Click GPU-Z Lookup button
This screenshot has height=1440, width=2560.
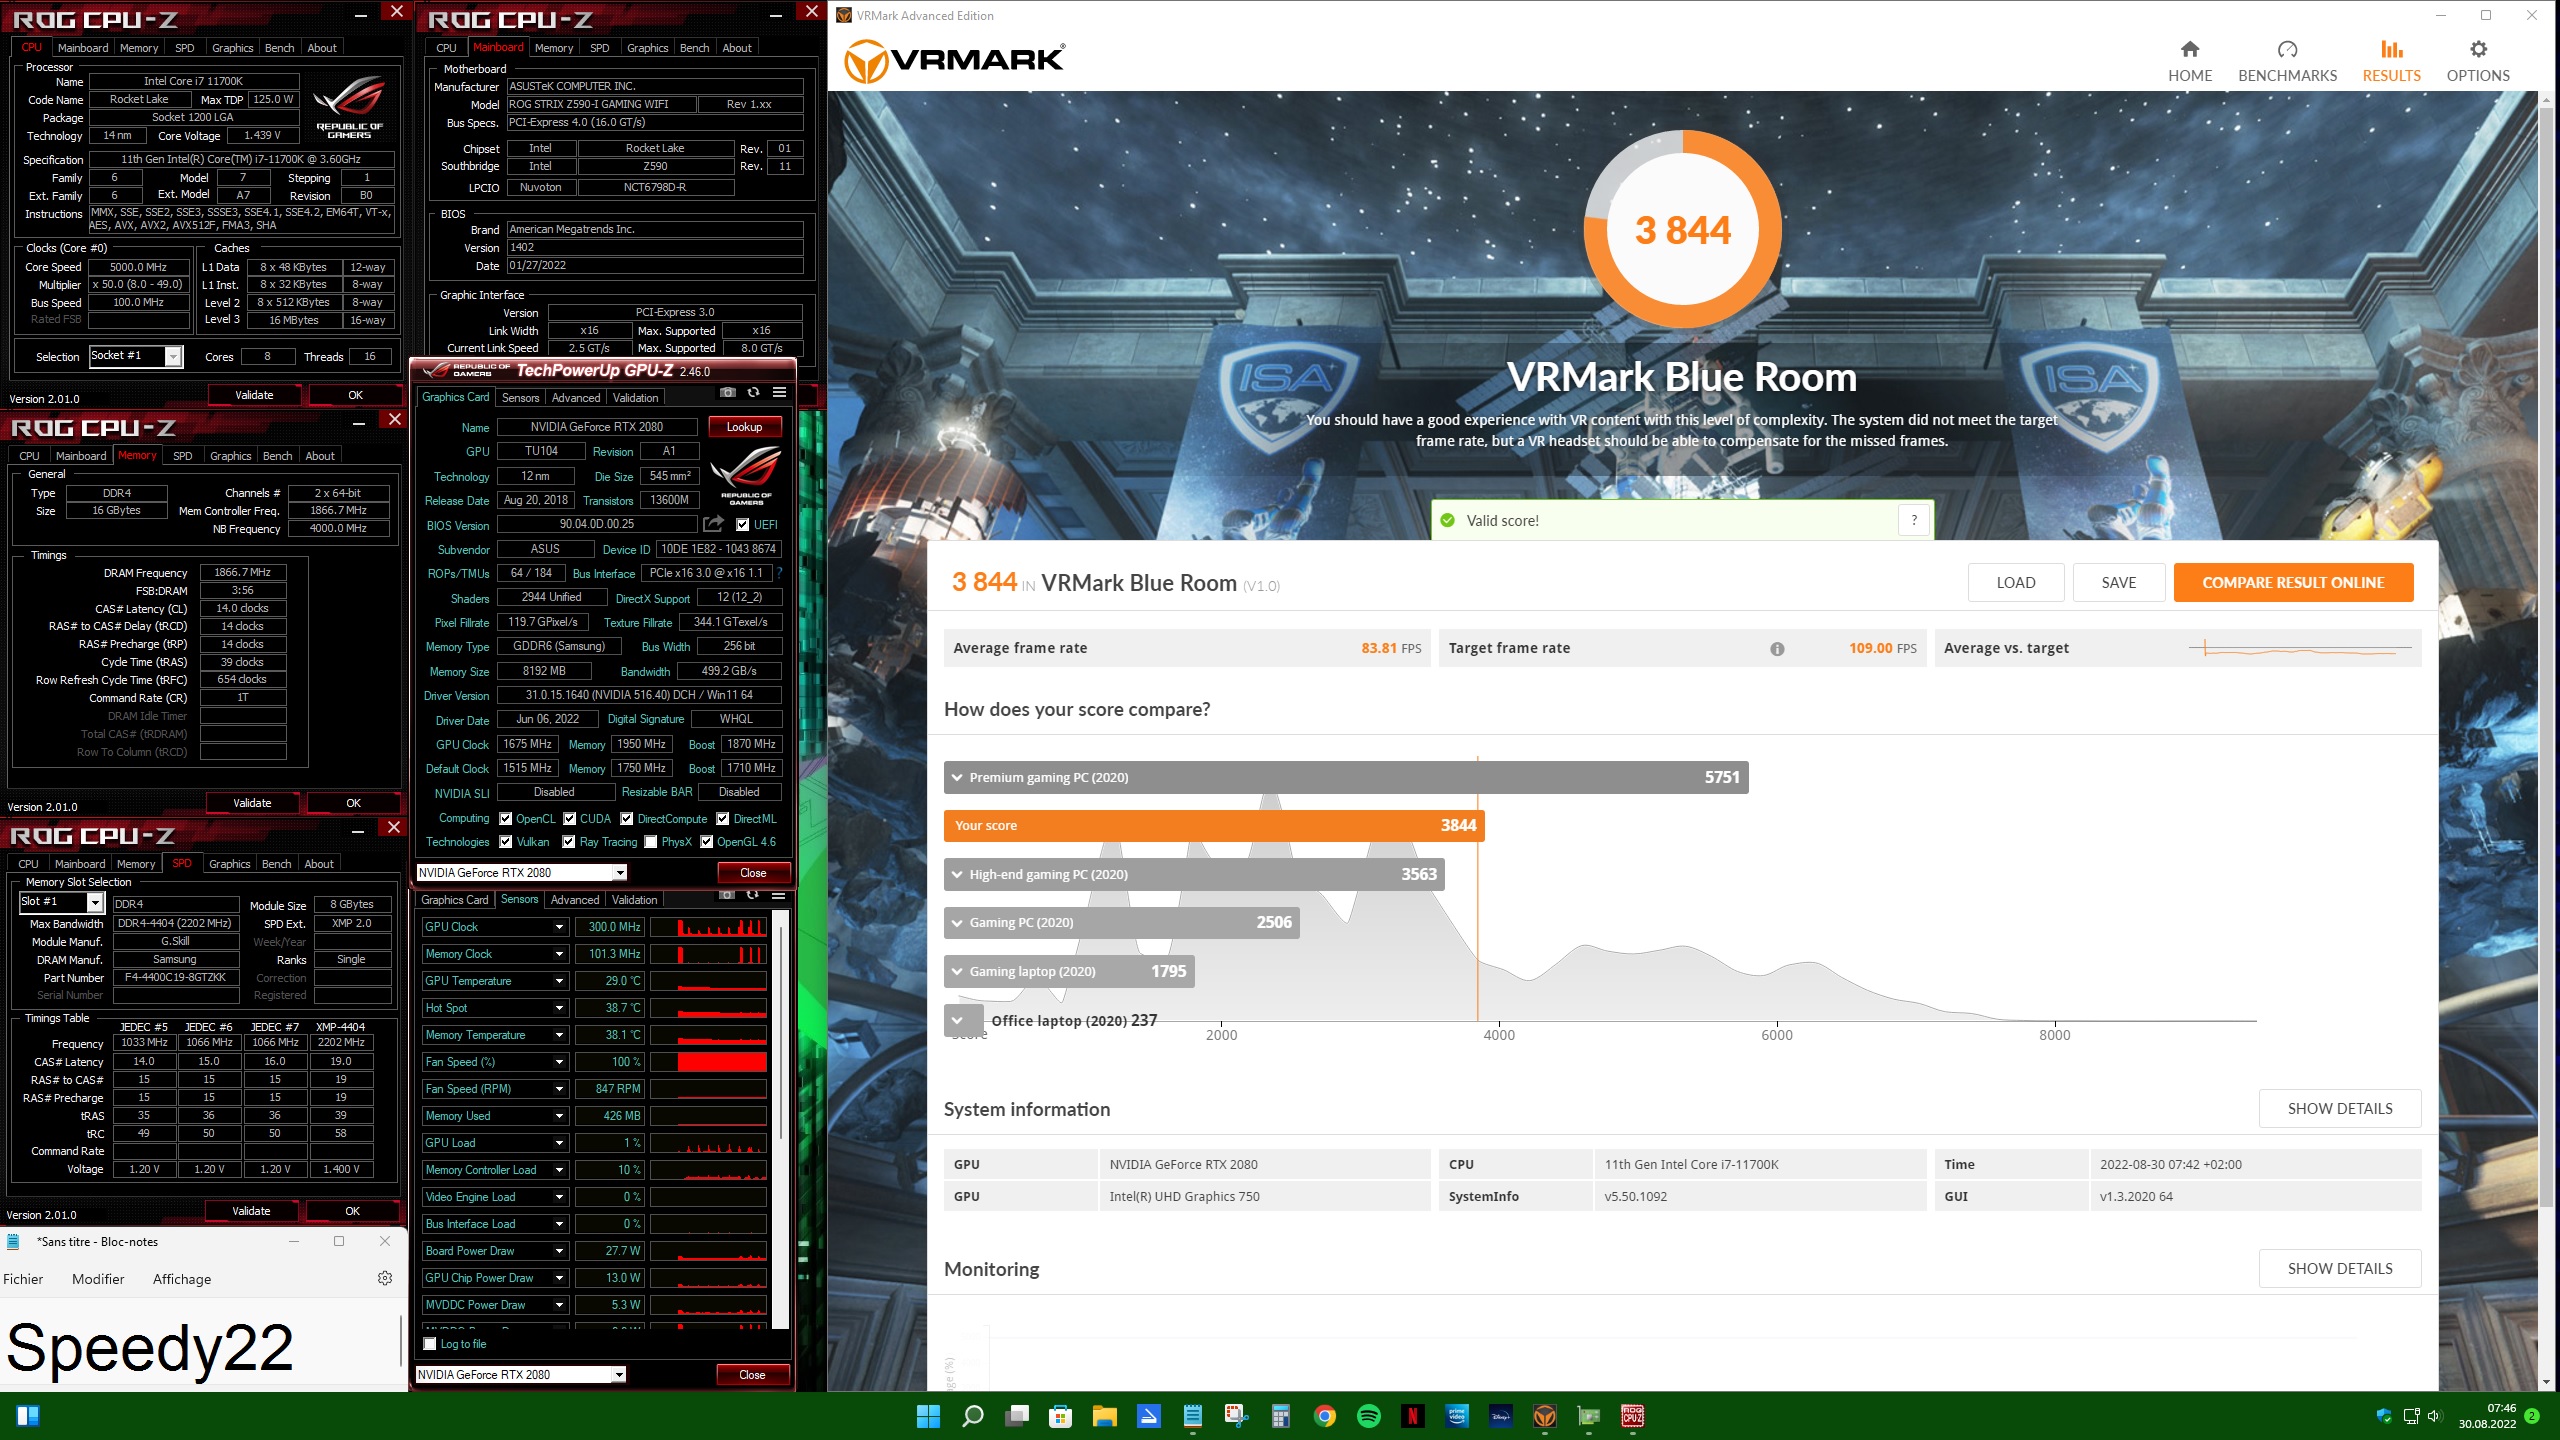click(744, 427)
